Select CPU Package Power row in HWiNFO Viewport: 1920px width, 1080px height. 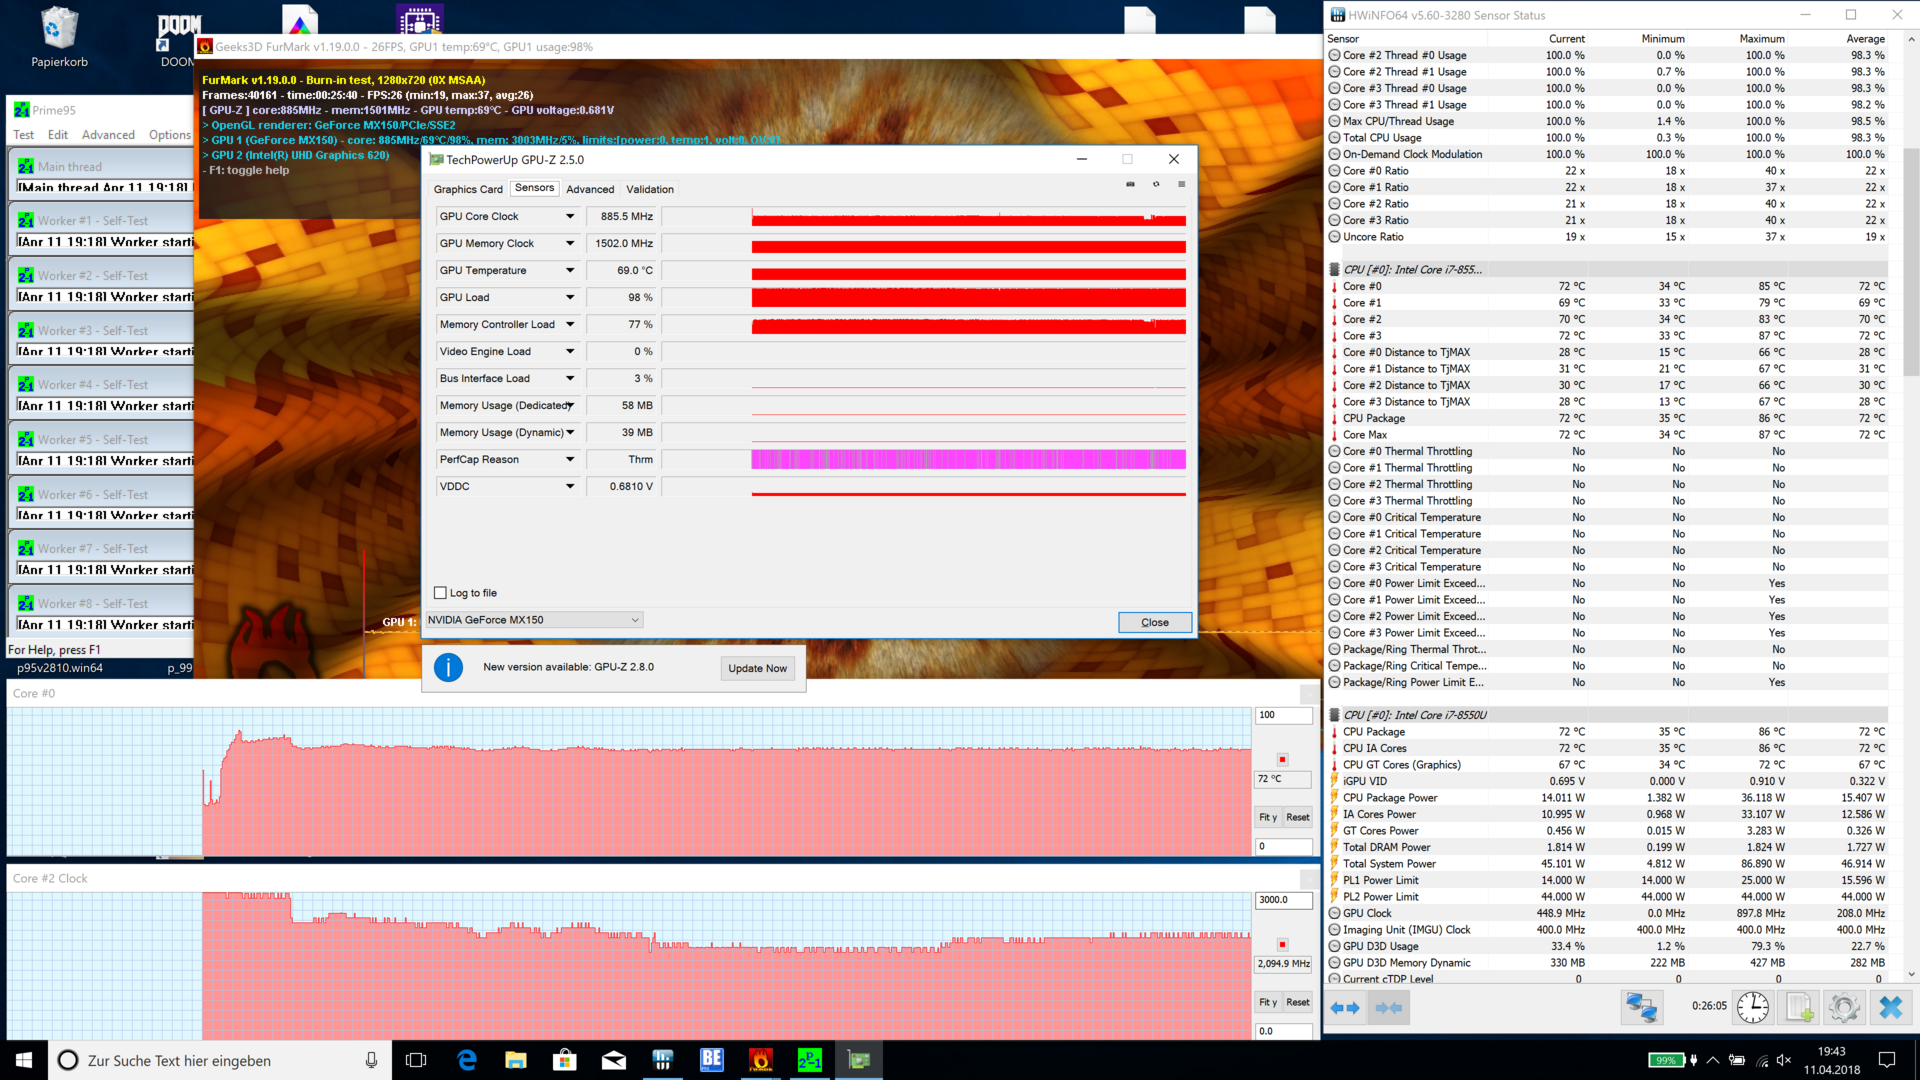tap(1606, 798)
